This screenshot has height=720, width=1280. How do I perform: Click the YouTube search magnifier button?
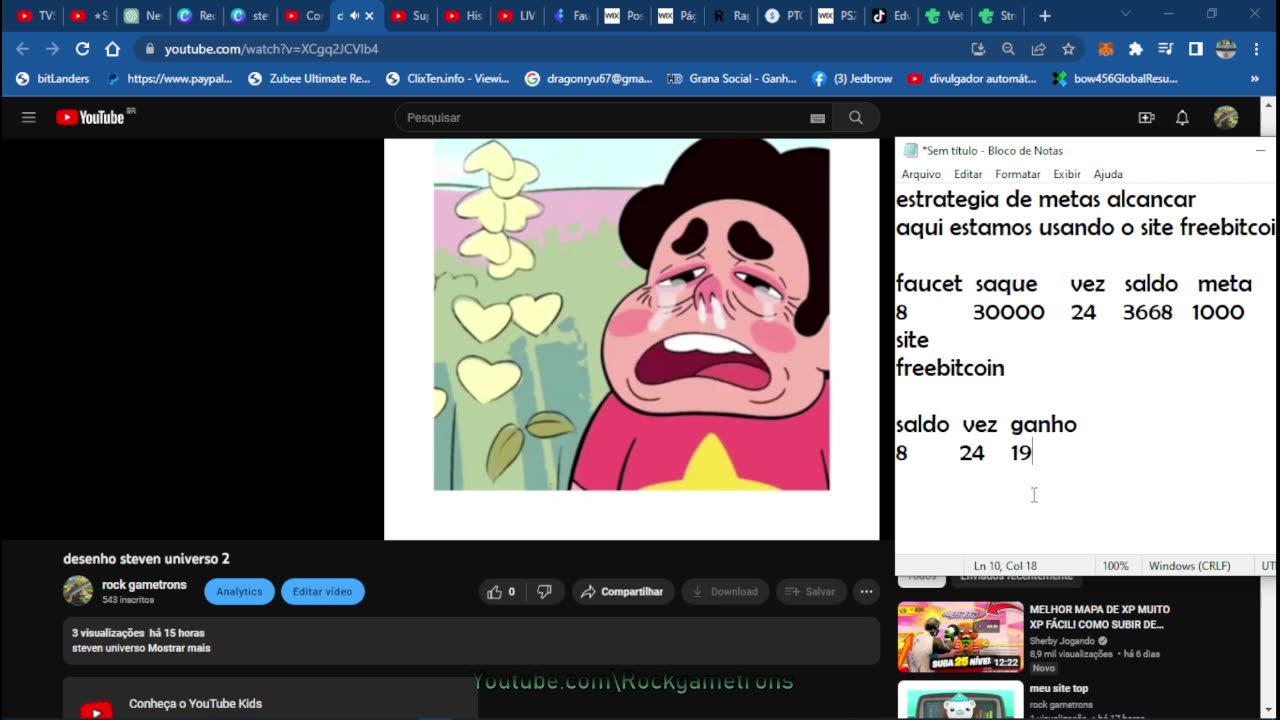pyautogui.click(x=856, y=117)
